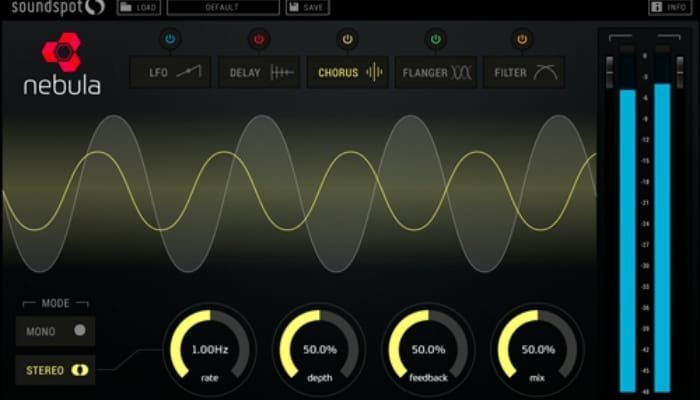700x400 pixels.
Task: Click the left channel gain fader handle
Action: coord(609,72)
